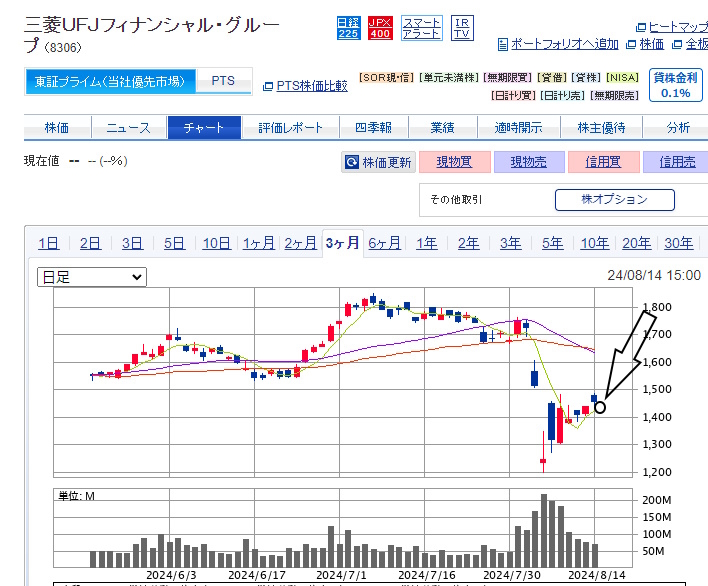Select the 2年 chart period

(x=469, y=243)
